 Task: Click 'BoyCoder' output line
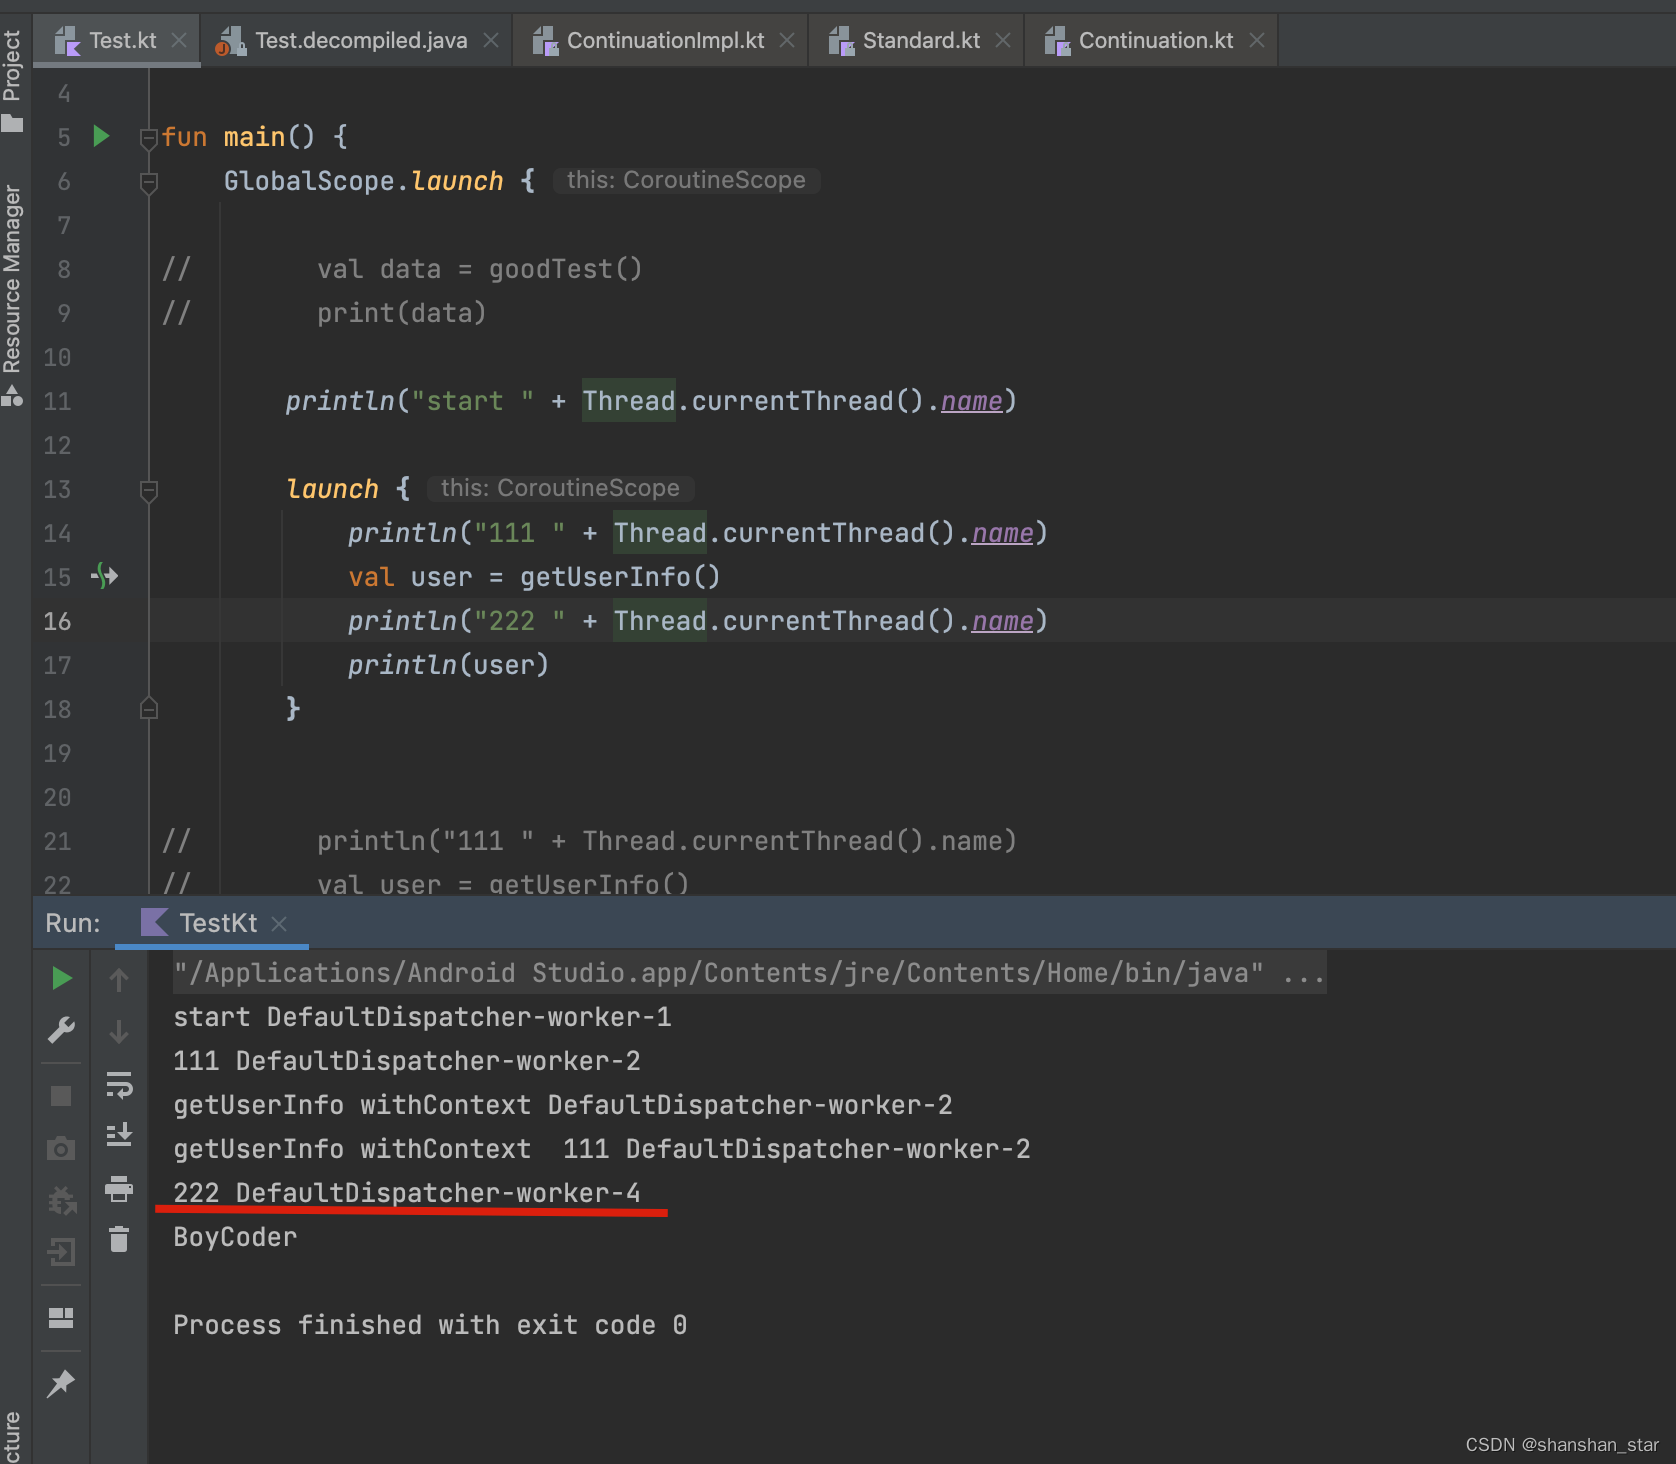click(x=235, y=1237)
